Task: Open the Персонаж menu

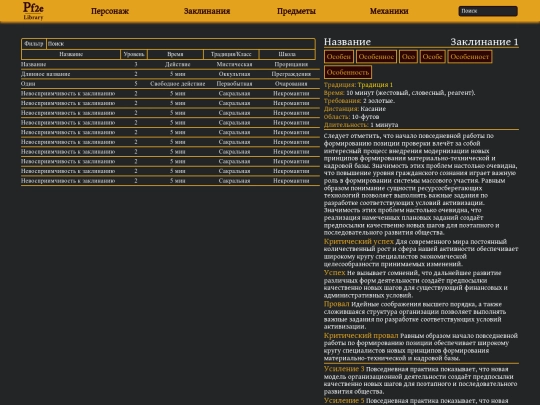Action: coord(110,11)
